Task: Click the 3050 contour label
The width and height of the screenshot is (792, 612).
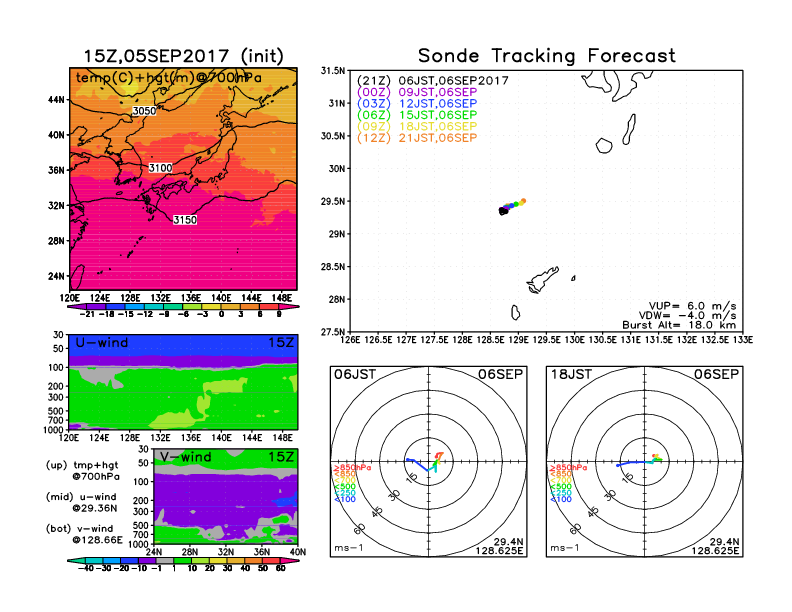Action: 144,111
